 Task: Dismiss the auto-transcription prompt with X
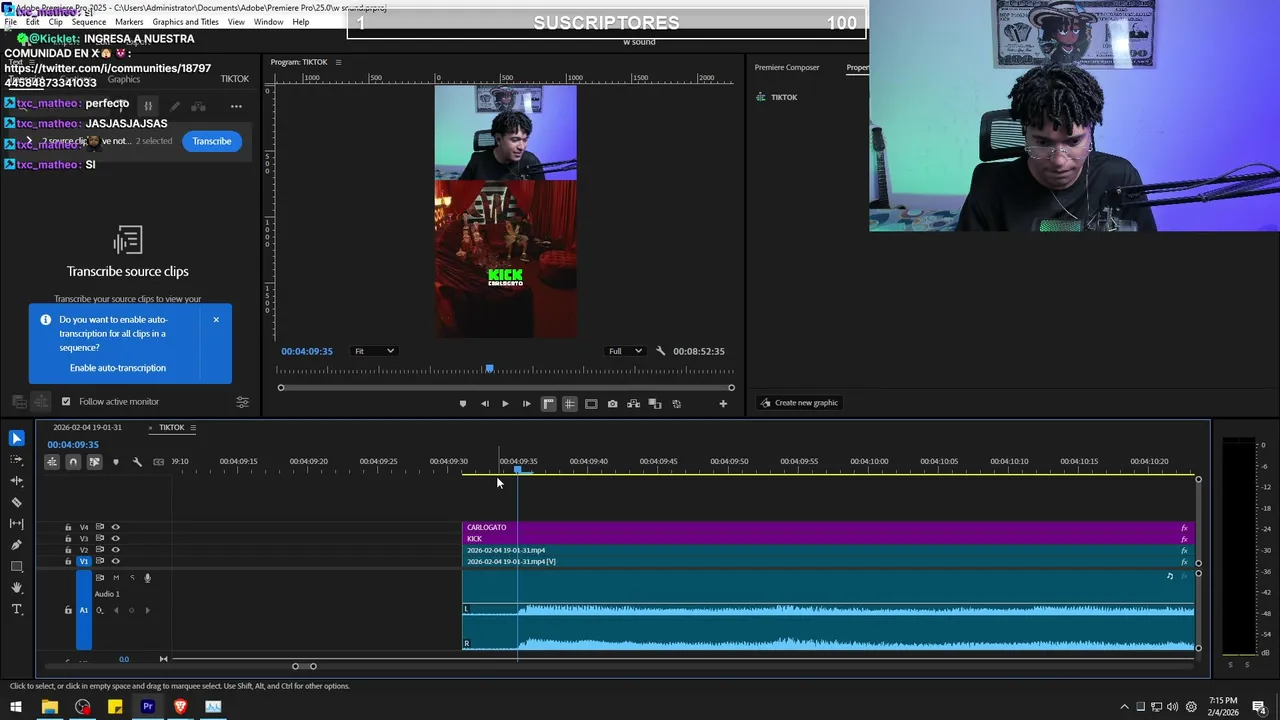[x=216, y=320]
